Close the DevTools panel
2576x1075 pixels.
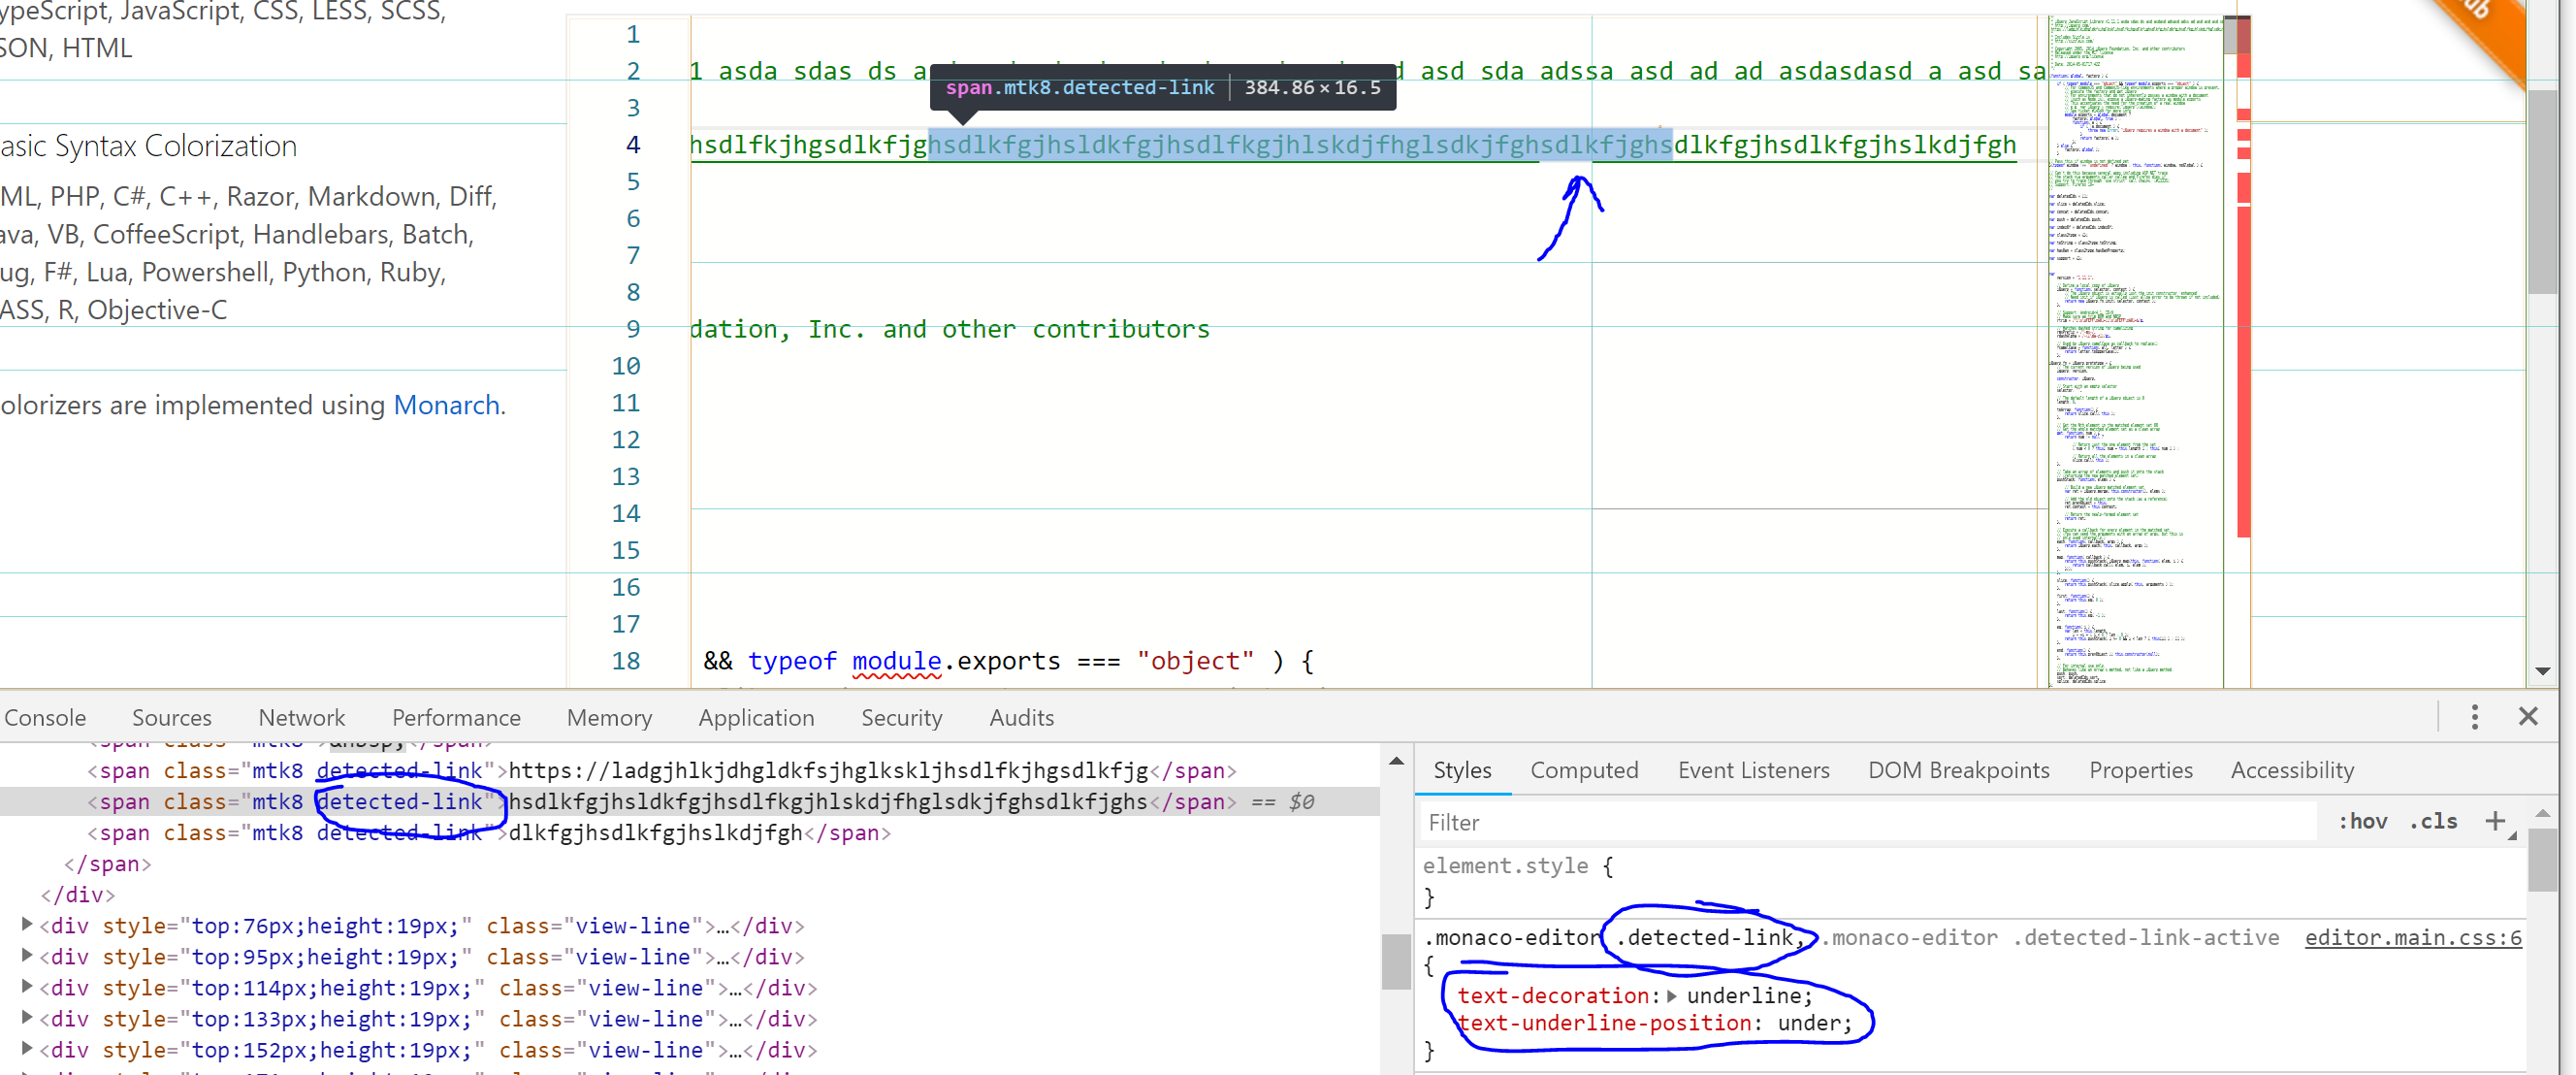(2528, 716)
